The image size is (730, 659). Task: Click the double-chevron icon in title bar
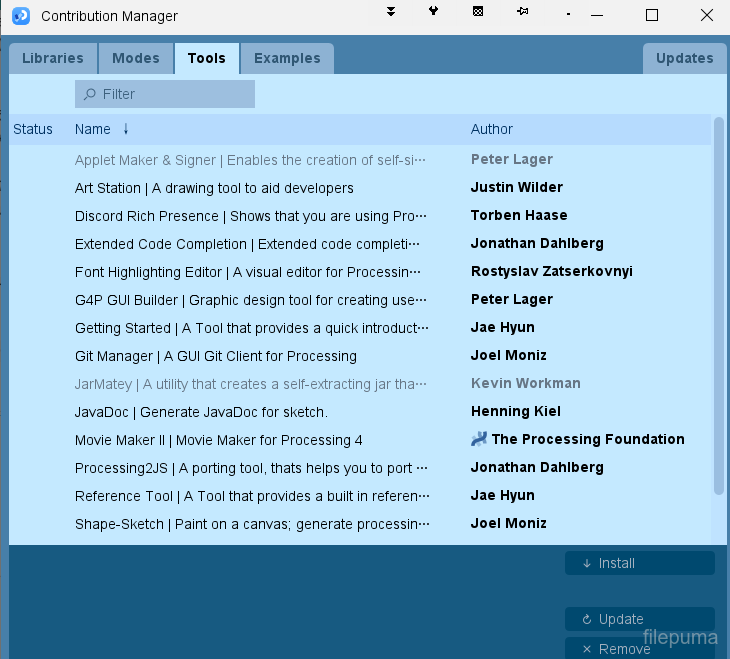[391, 12]
